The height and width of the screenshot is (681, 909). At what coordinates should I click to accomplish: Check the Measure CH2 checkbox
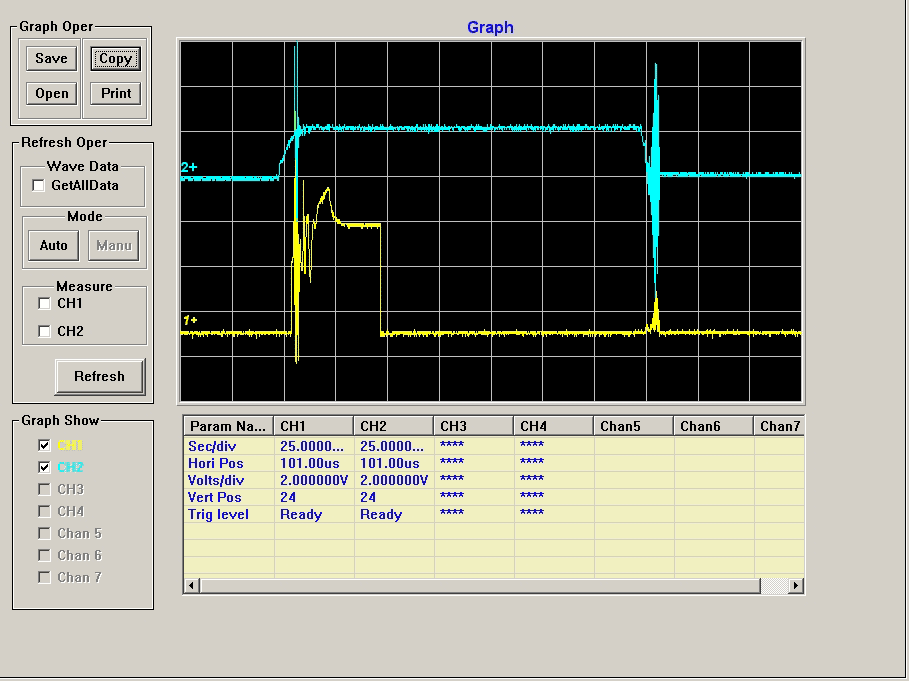point(44,331)
